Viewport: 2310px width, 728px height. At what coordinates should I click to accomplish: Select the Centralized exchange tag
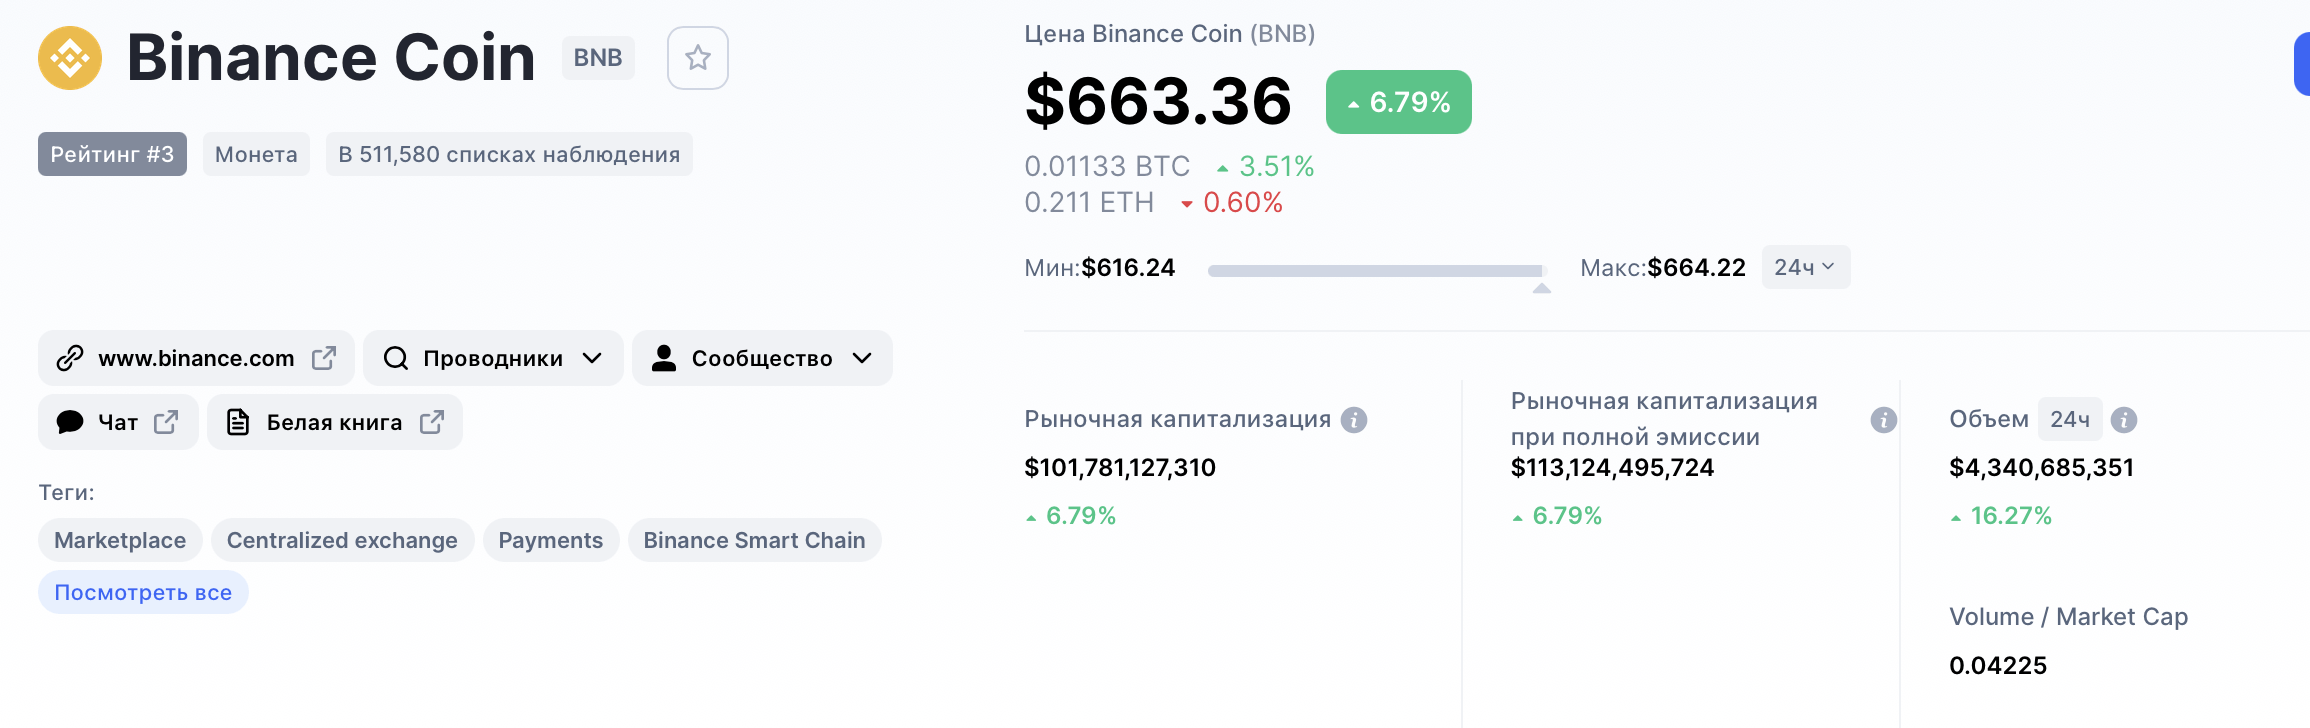click(x=342, y=540)
